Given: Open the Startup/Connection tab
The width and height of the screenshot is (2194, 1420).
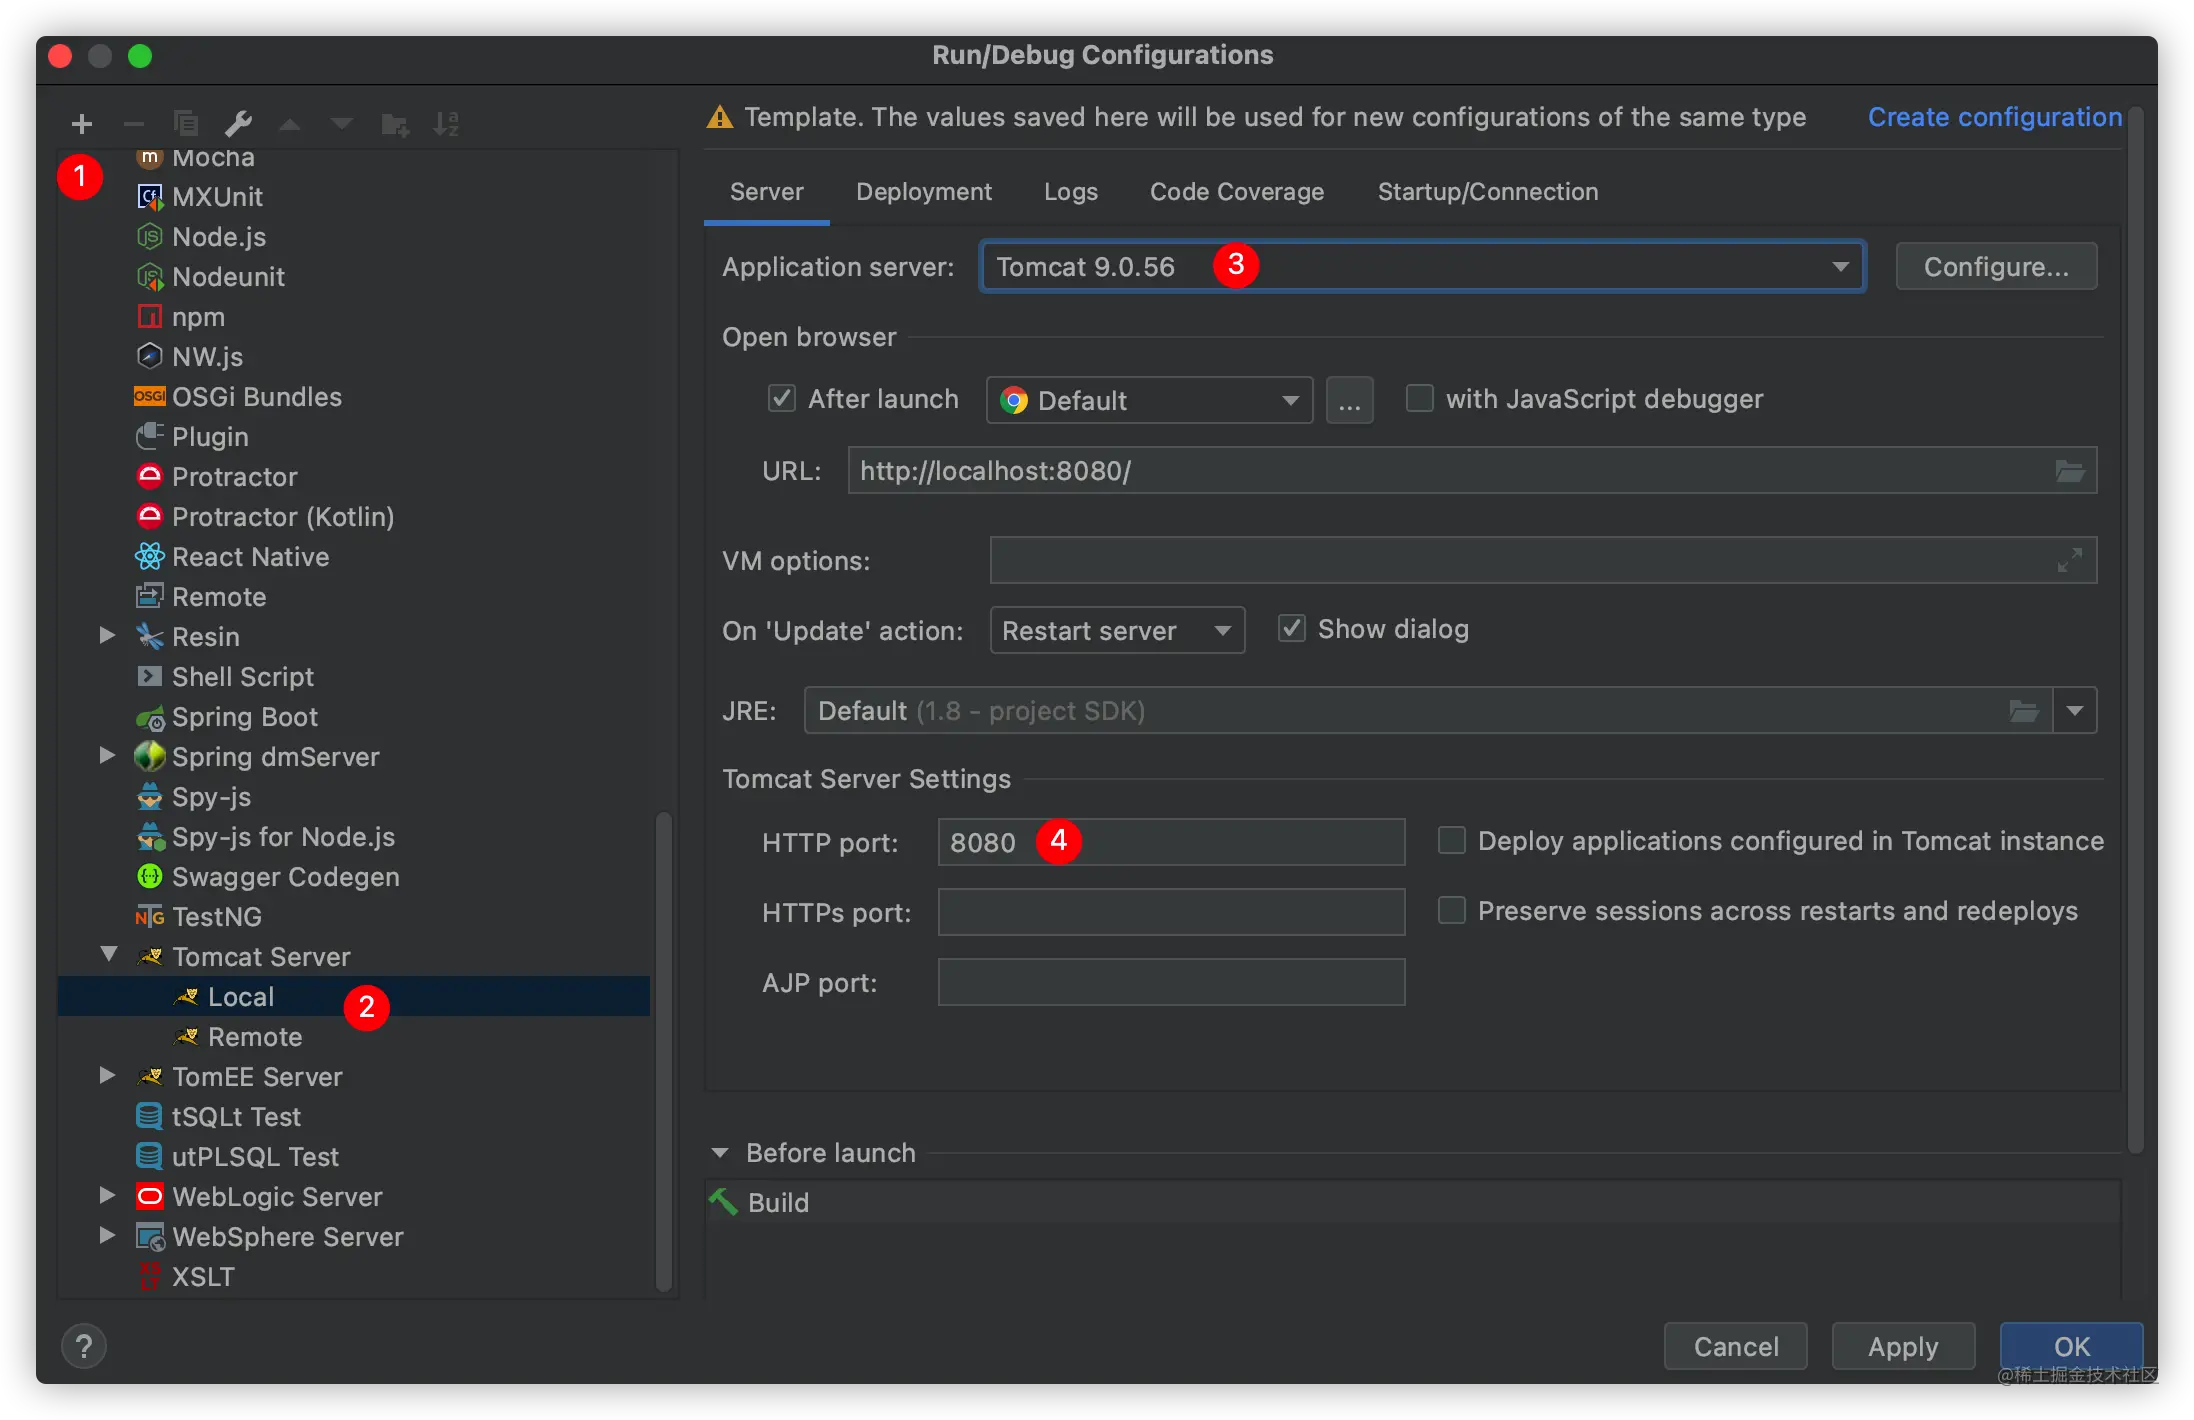Looking at the screenshot, I should [1487, 192].
